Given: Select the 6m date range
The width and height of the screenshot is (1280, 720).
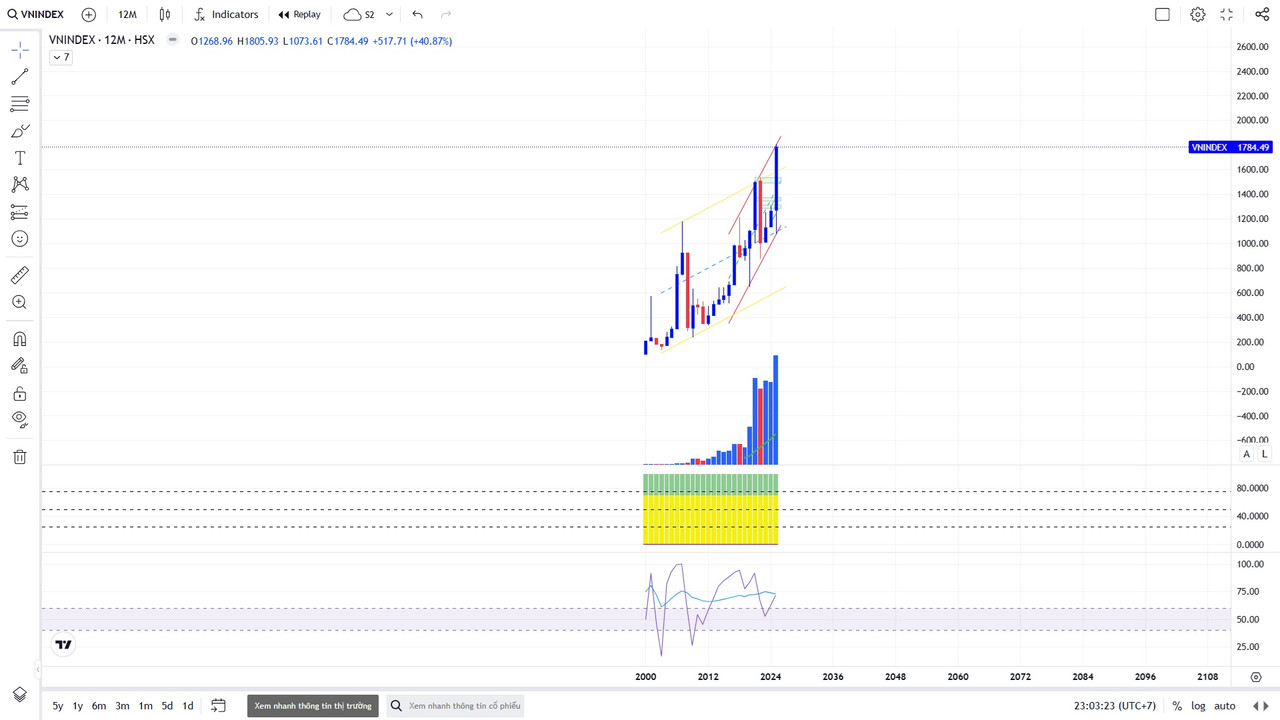Looking at the screenshot, I should [x=99, y=706].
